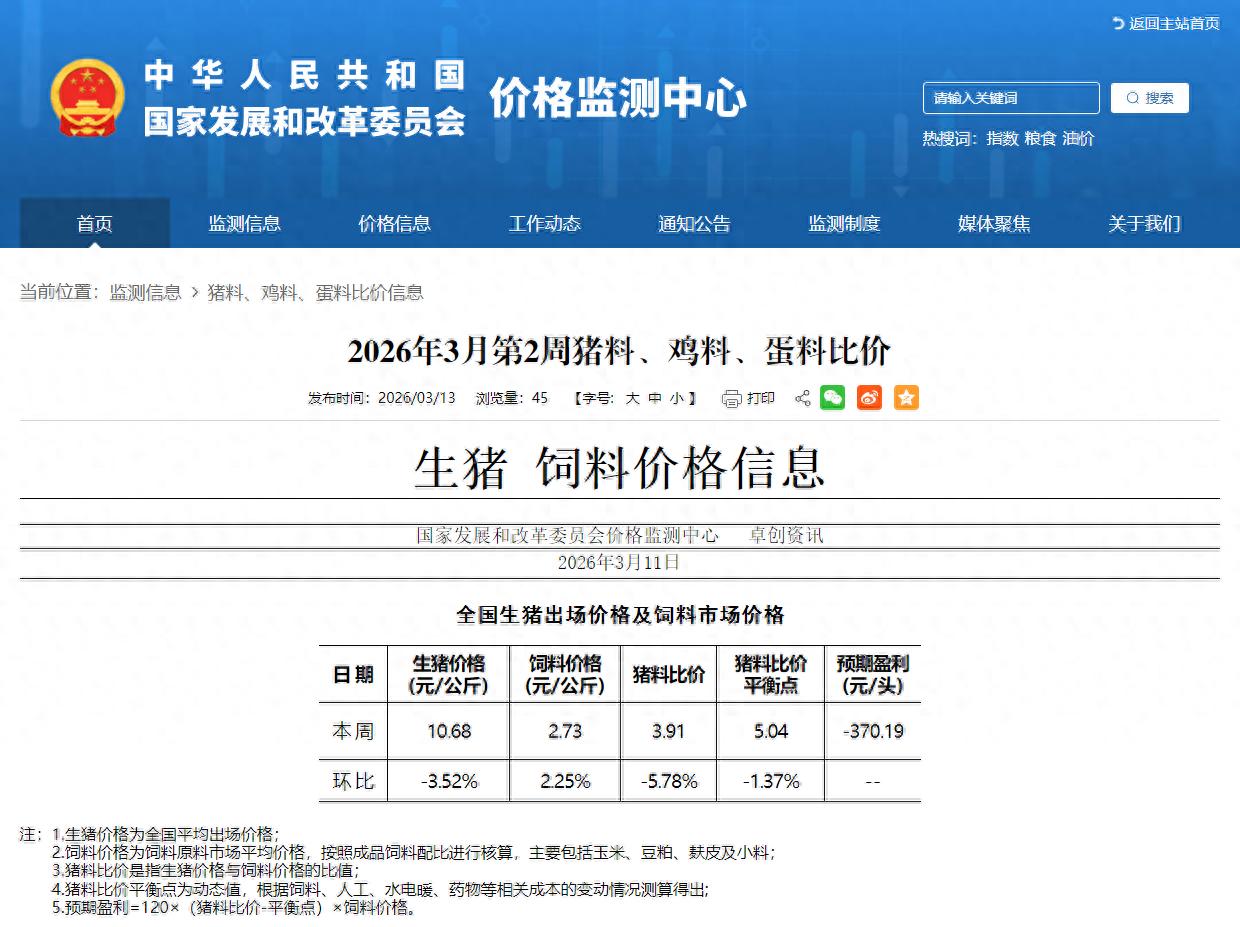Go to the 首页 home tab

click(95, 224)
